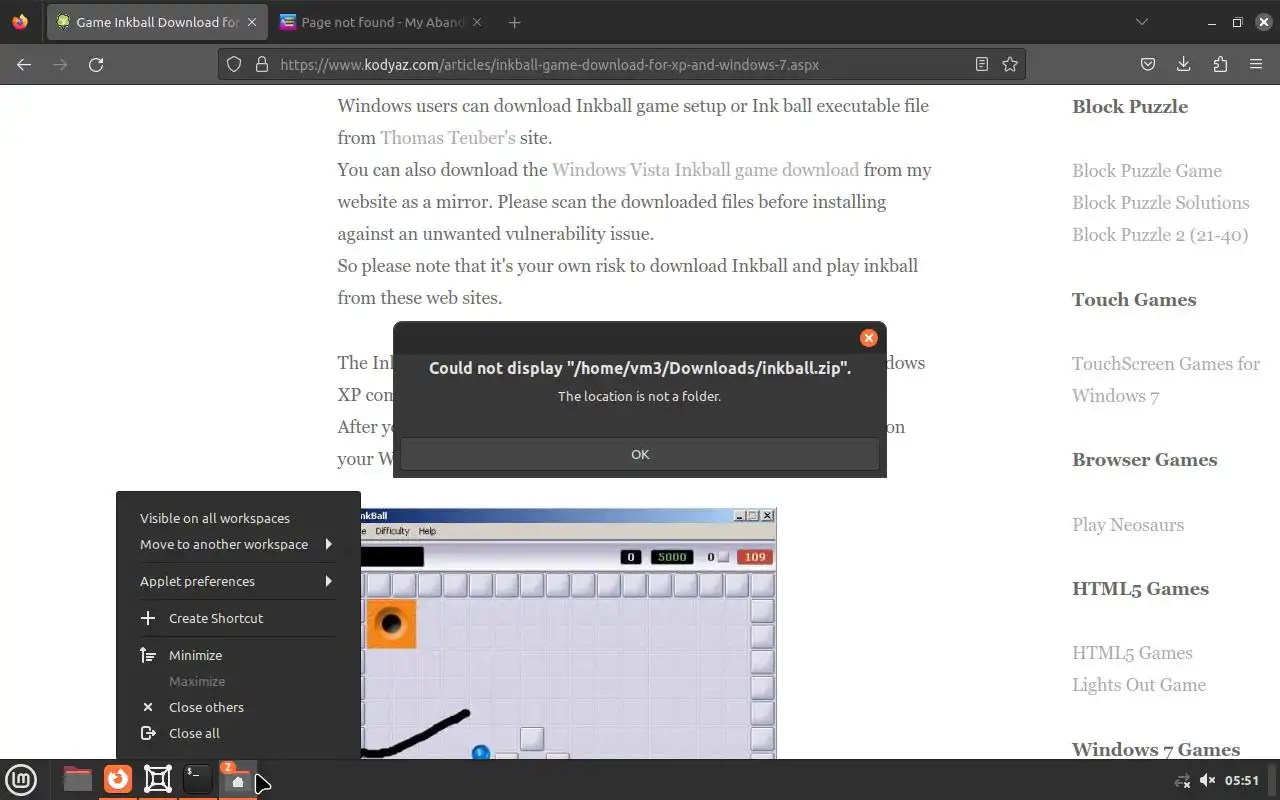
Task: Click the muted volume tray icon
Action: [x=1207, y=780]
